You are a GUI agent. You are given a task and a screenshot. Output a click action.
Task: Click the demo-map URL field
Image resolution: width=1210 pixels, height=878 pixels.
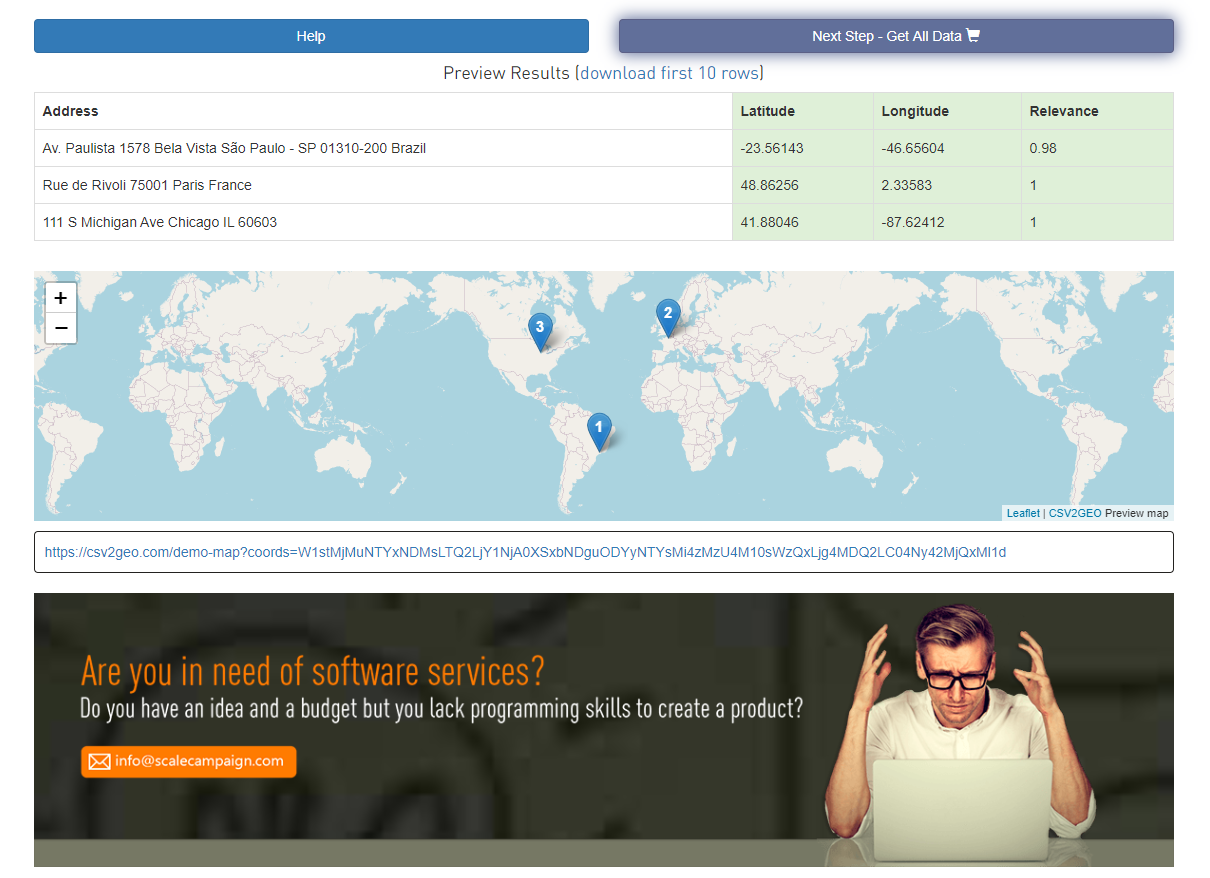604,552
